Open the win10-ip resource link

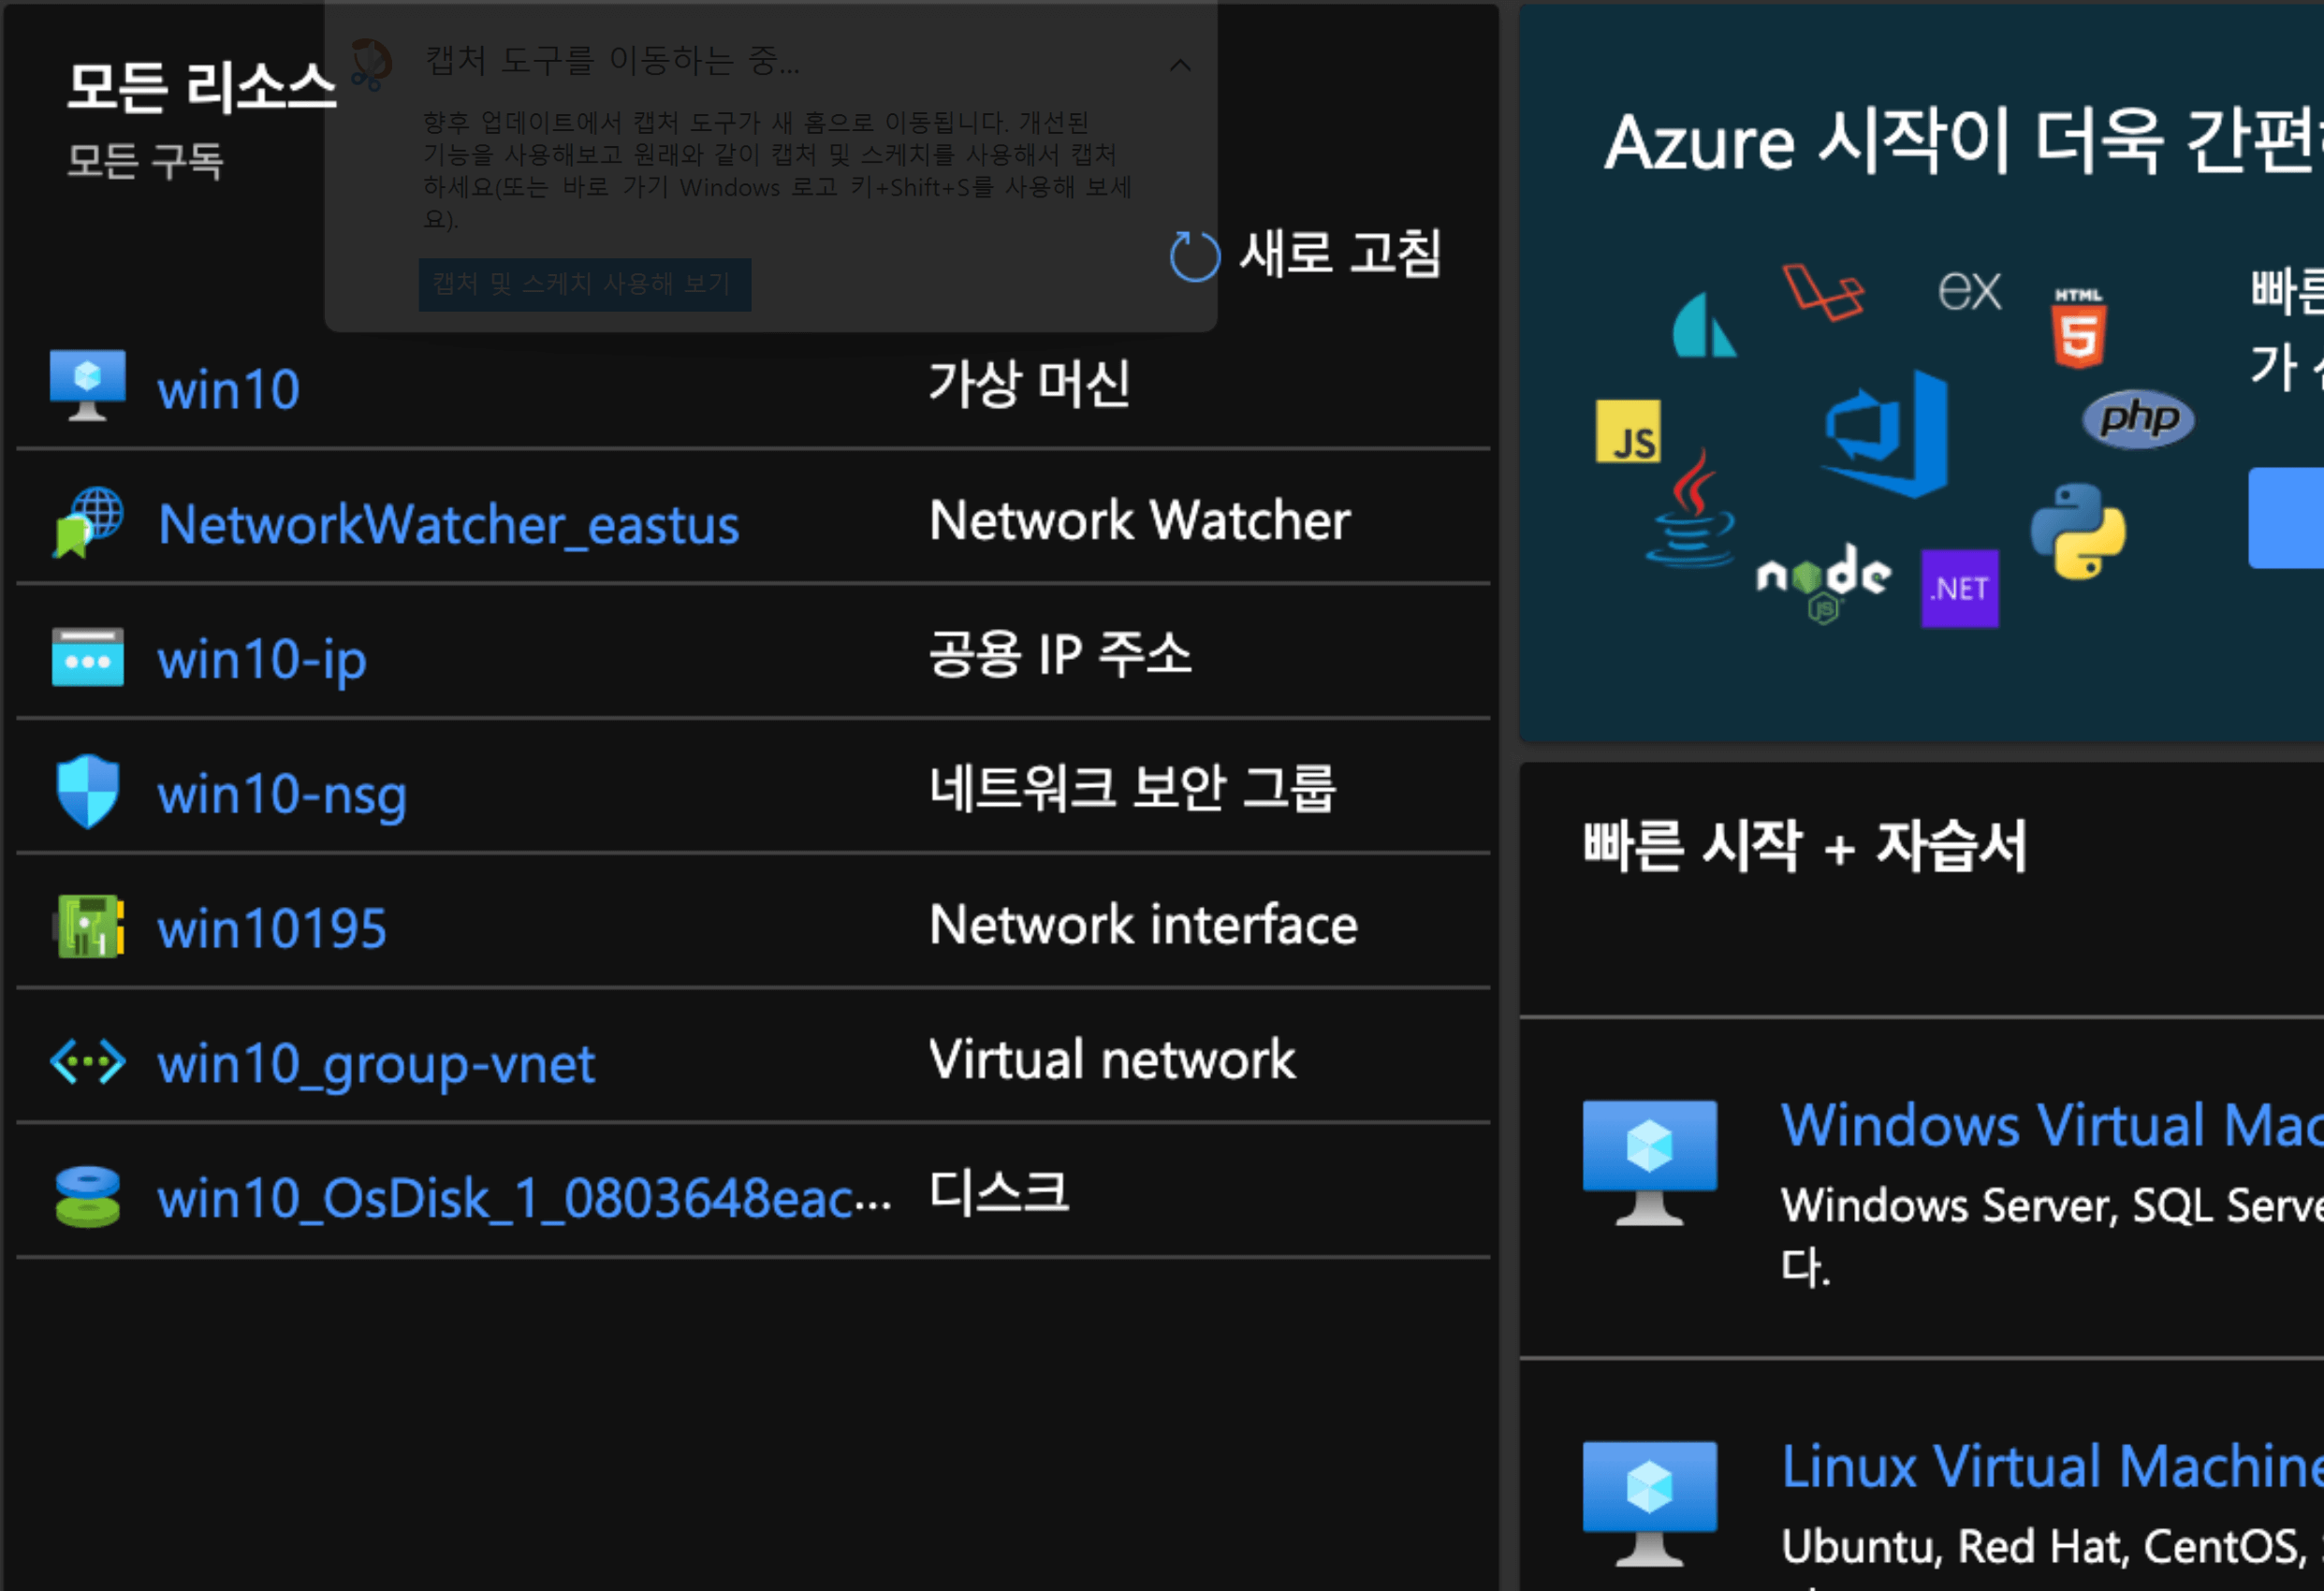[262, 660]
